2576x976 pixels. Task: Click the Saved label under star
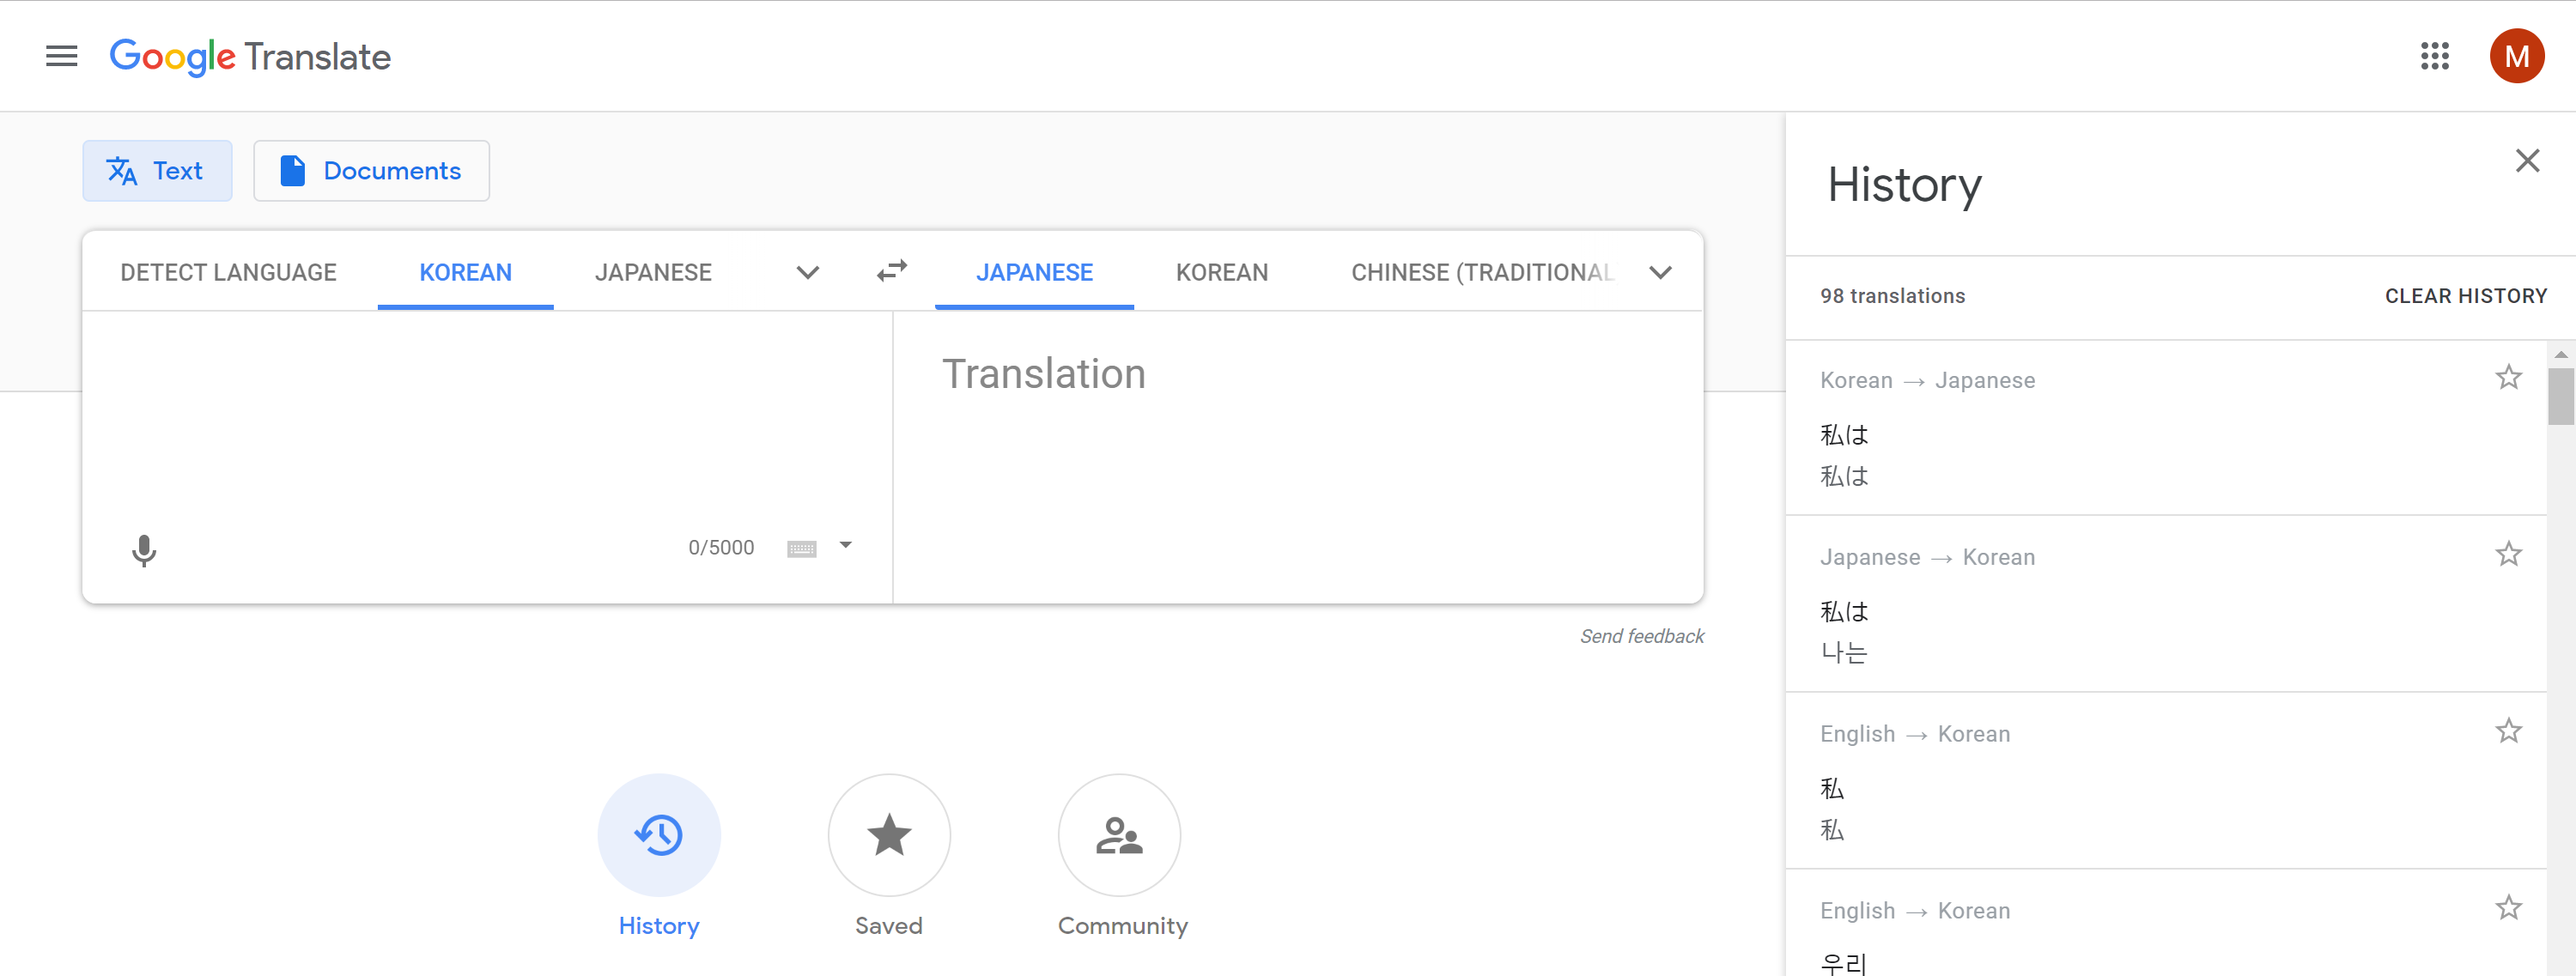(x=888, y=926)
